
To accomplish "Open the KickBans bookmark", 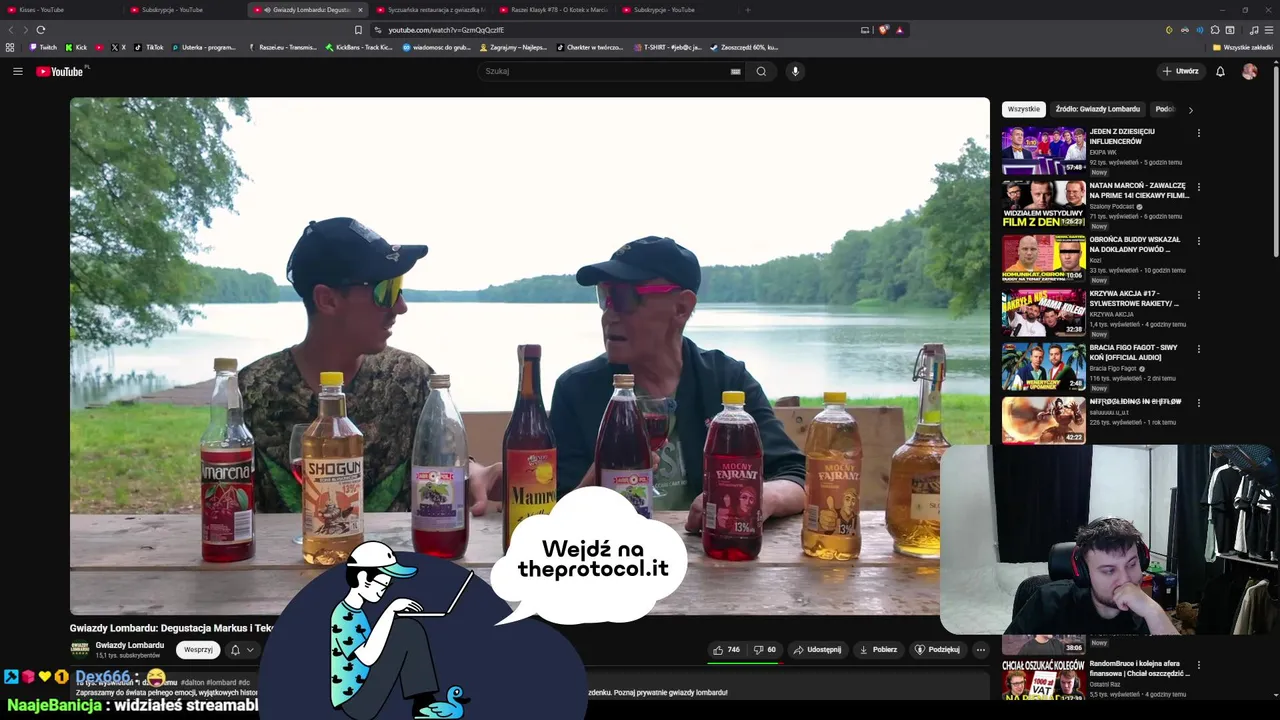I will [358, 47].
